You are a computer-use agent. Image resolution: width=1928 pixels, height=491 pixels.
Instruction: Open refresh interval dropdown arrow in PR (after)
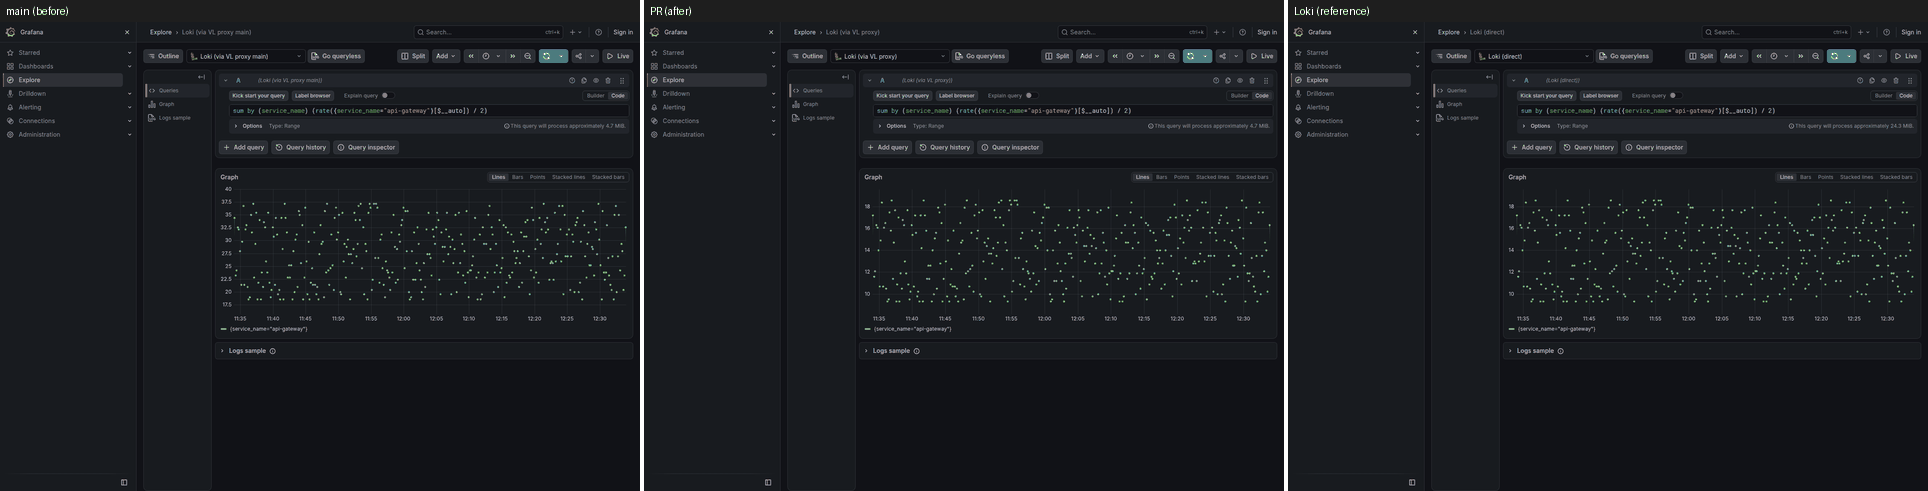point(1205,56)
